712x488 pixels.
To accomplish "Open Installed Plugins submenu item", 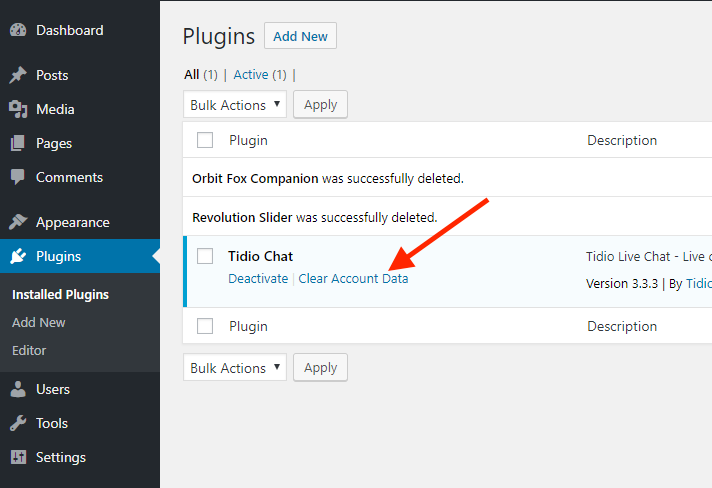I will click(60, 295).
